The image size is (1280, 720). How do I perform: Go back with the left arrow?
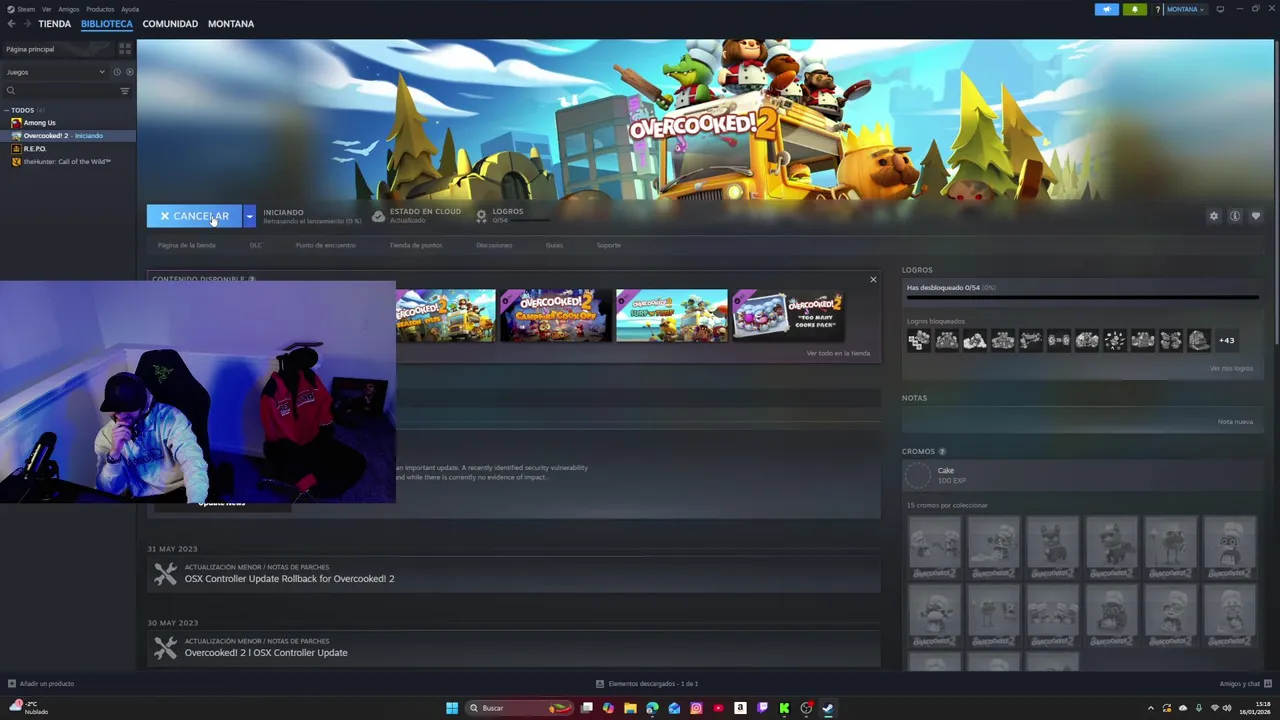point(11,24)
